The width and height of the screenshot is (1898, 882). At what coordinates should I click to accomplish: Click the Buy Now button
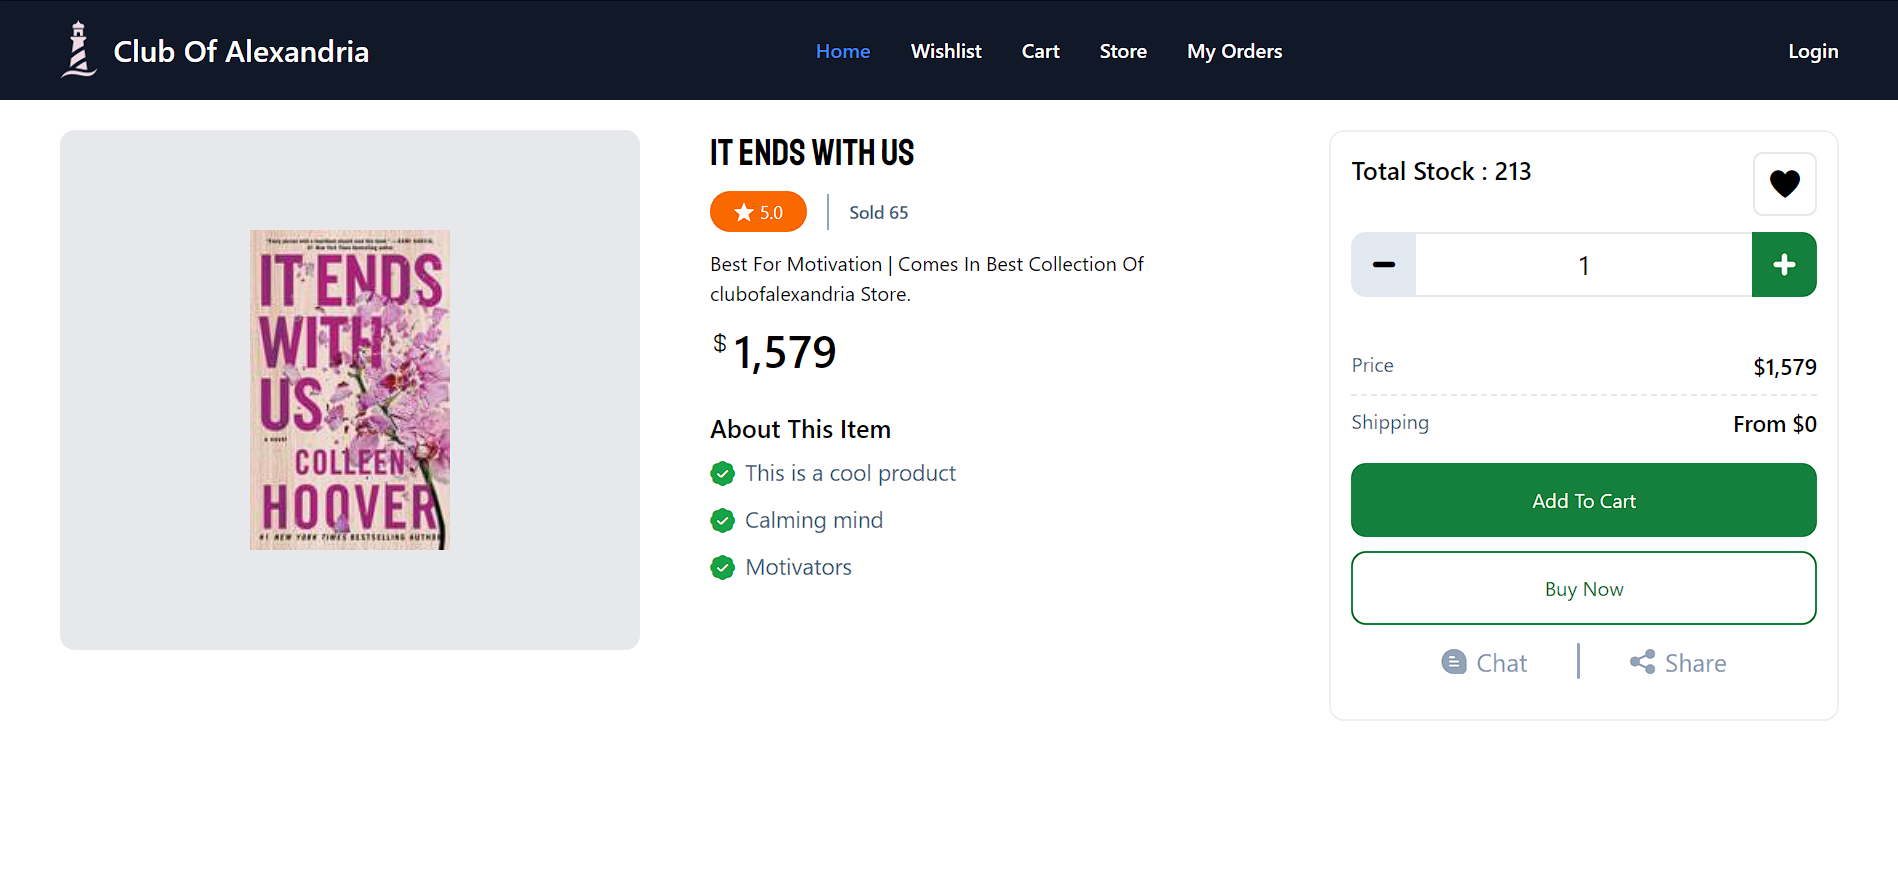(1584, 588)
